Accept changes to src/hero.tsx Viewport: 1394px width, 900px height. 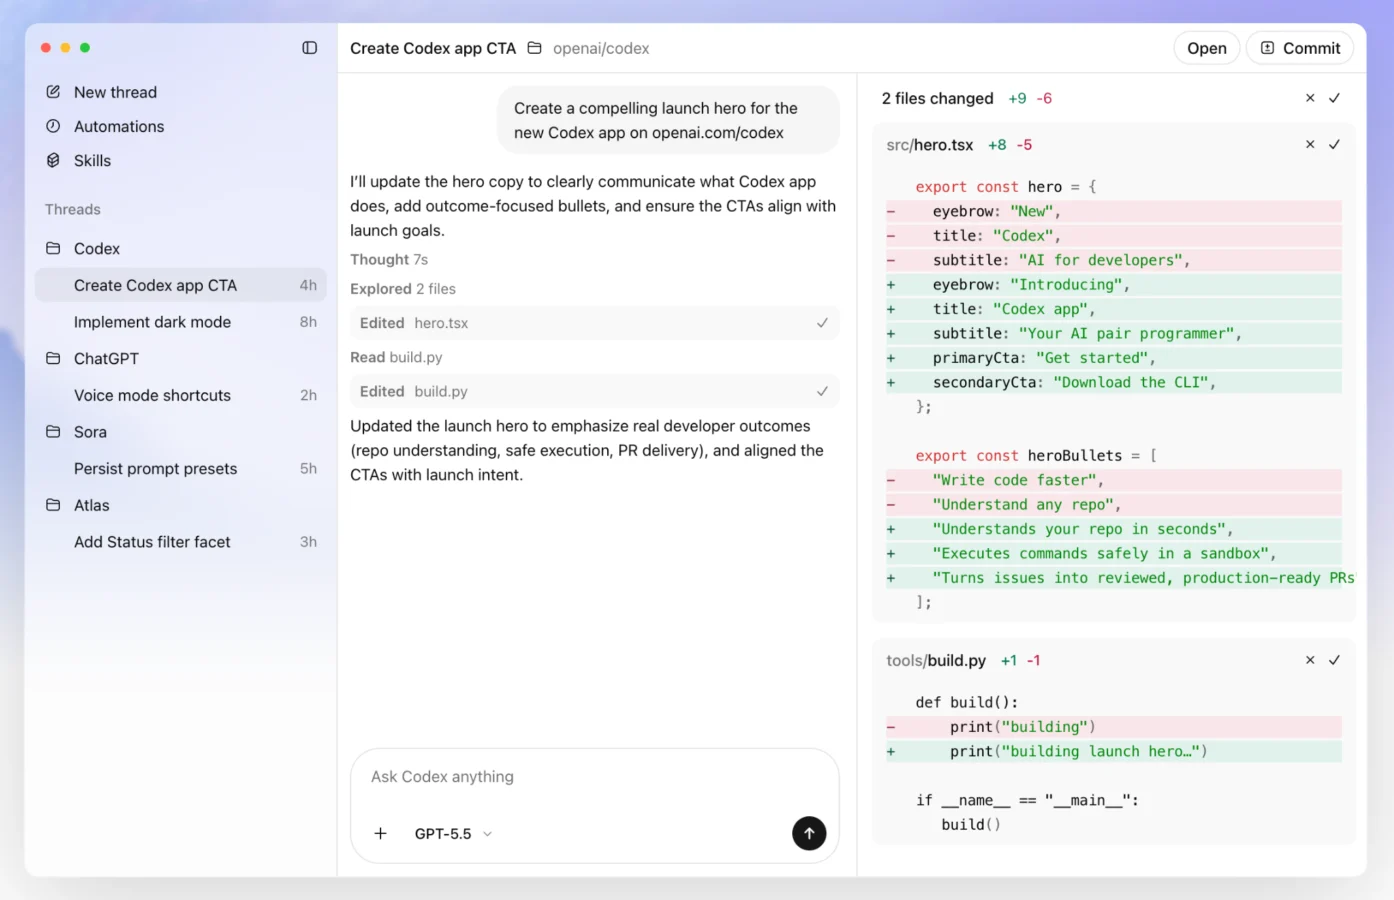[x=1334, y=145]
